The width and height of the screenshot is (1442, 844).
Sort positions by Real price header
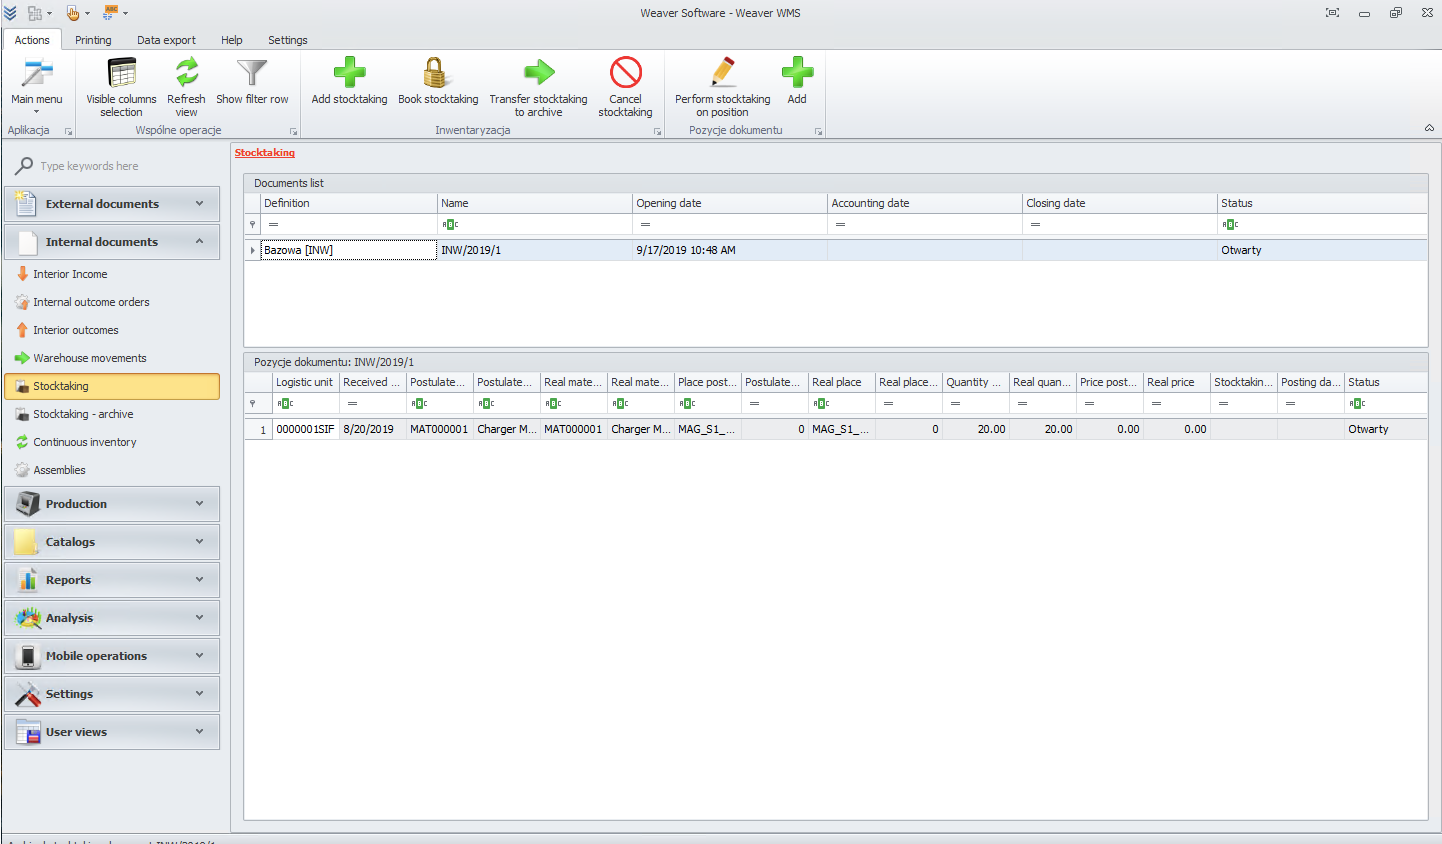(1177, 382)
